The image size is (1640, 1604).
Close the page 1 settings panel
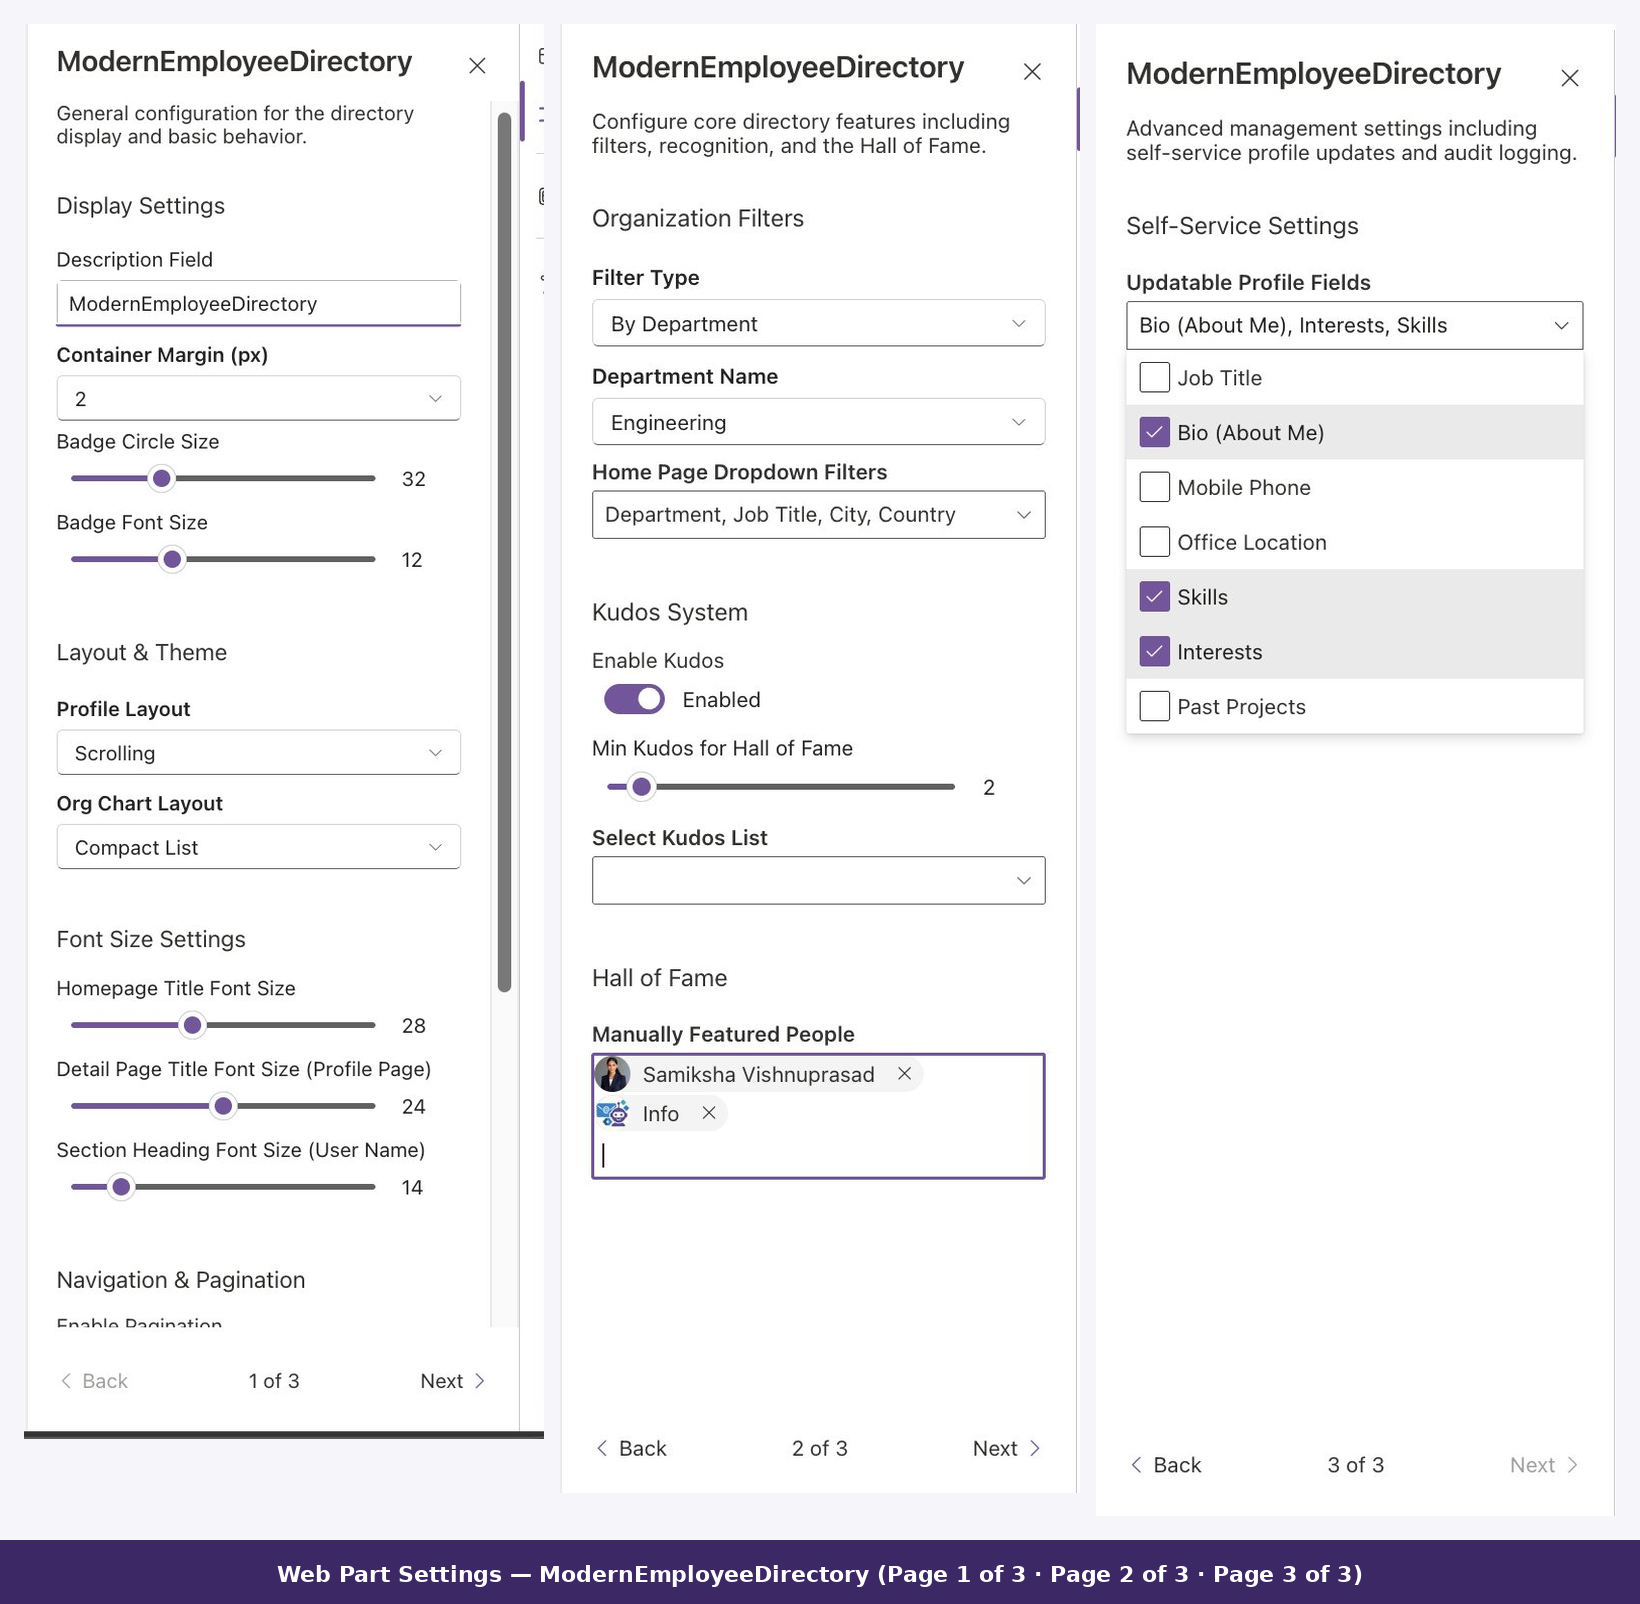477,66
